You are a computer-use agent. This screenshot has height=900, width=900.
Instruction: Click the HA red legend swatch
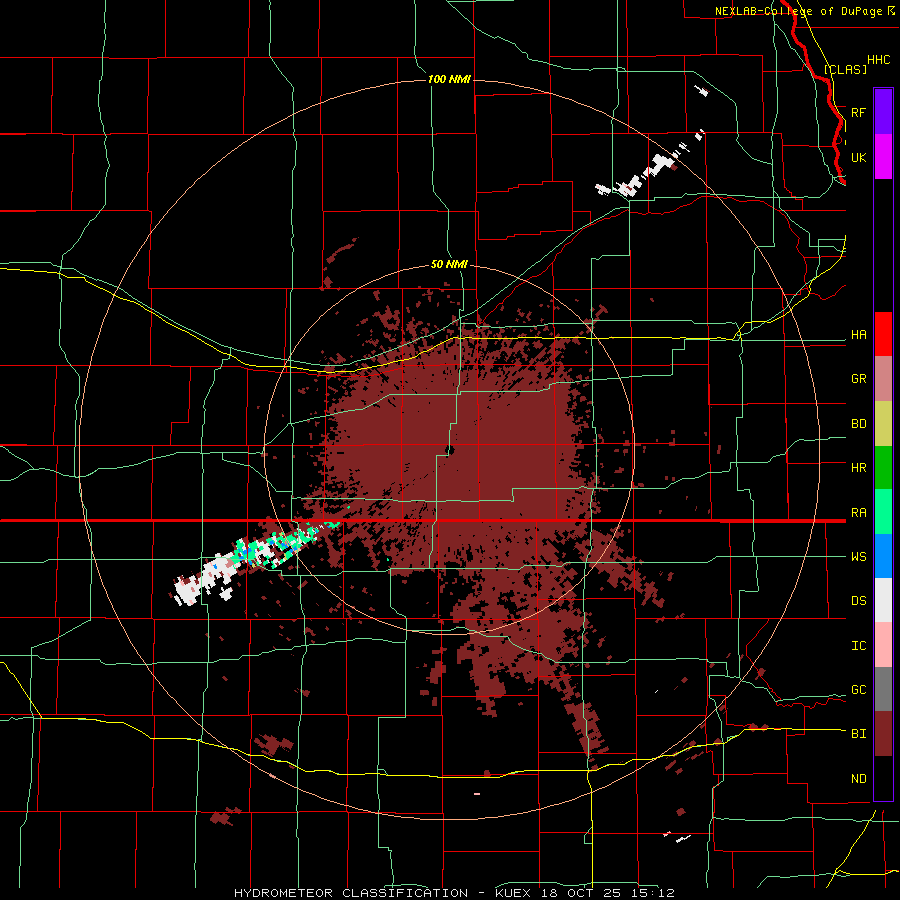click(x=883, y=334)
